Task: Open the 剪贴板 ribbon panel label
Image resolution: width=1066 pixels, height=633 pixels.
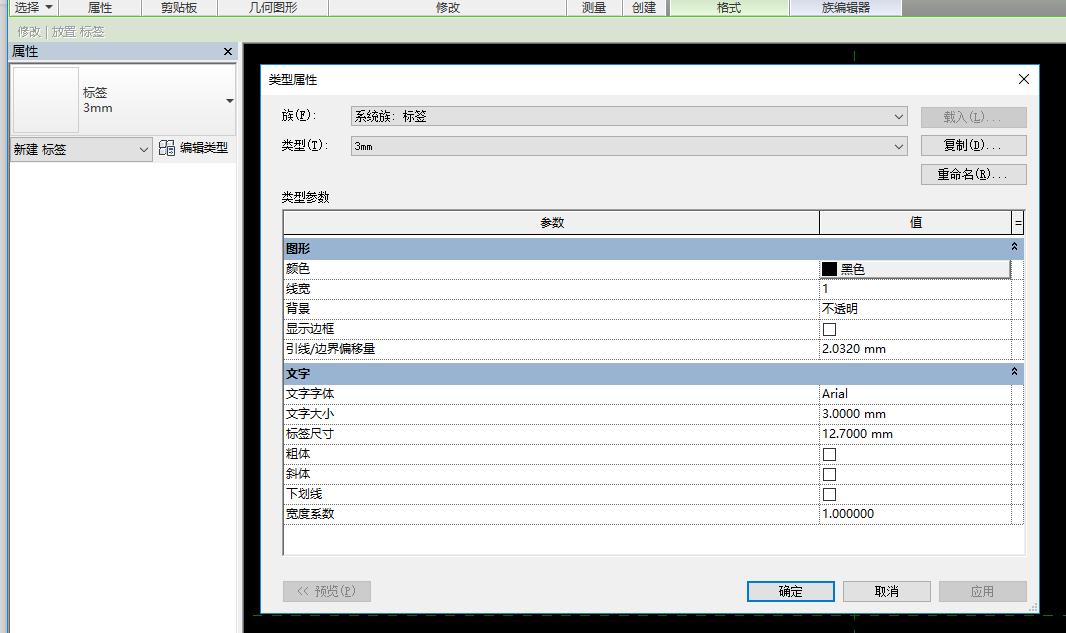Action: tap(179, 7)
